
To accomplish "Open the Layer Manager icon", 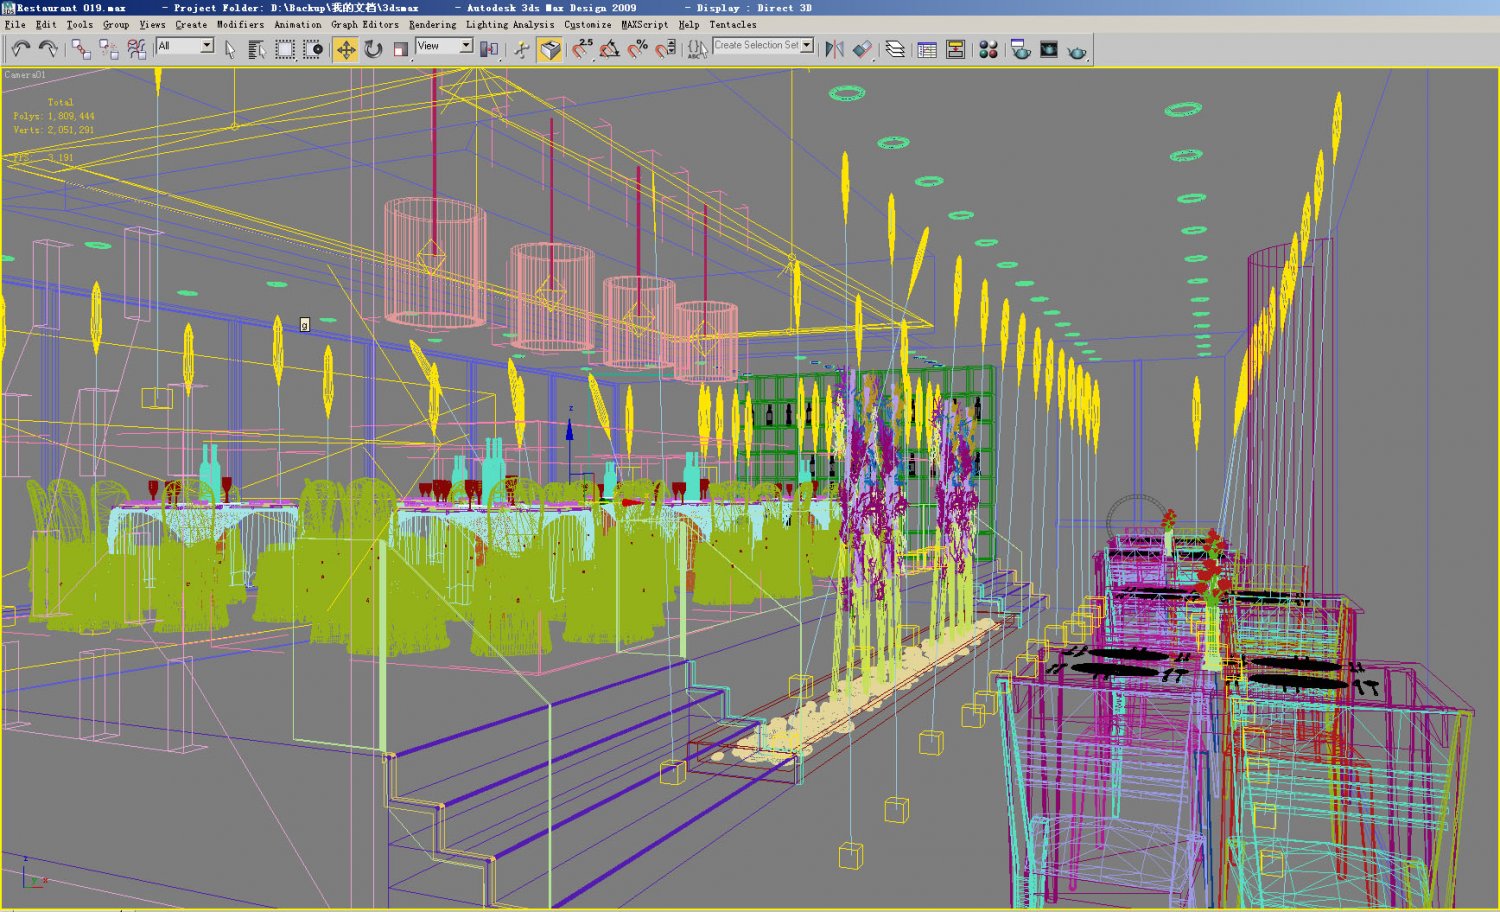I will click(x=895, y=49).
